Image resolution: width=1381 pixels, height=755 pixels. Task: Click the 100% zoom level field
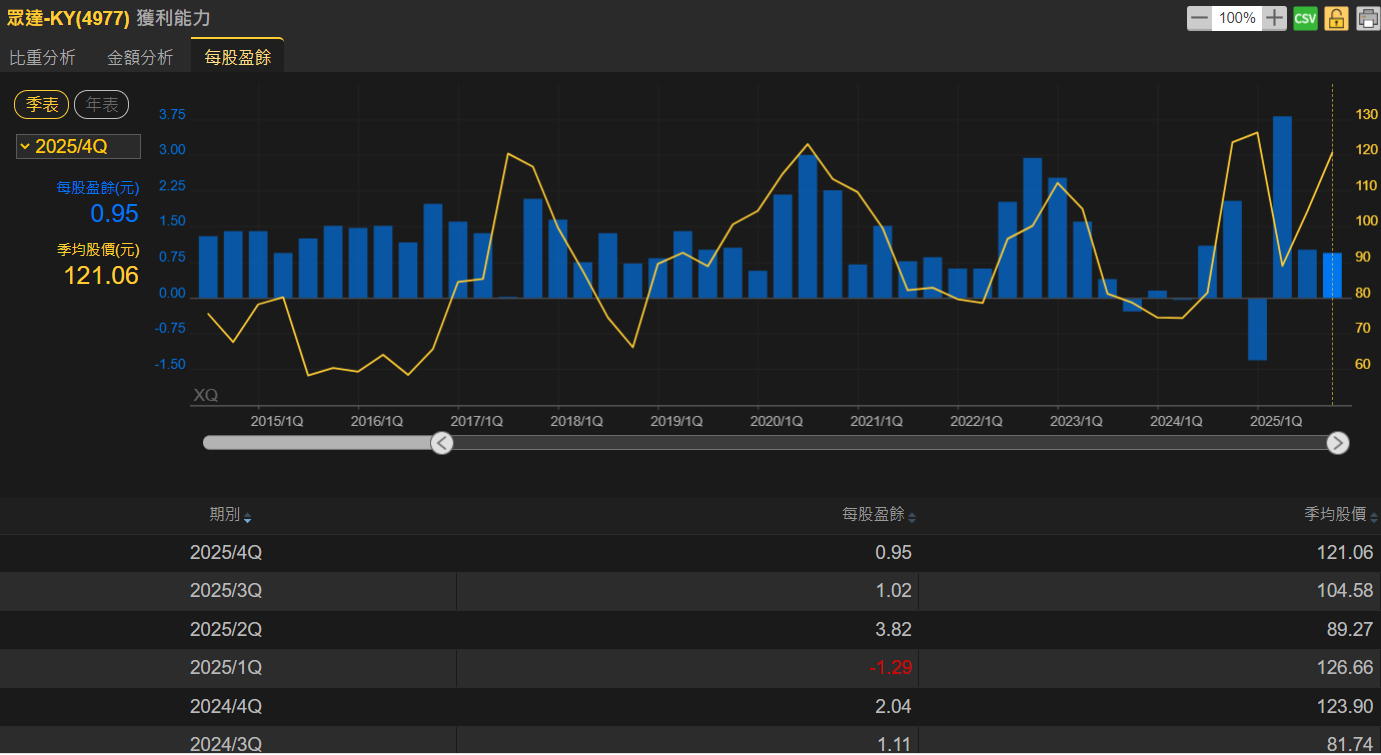(x=1237, y=18)
